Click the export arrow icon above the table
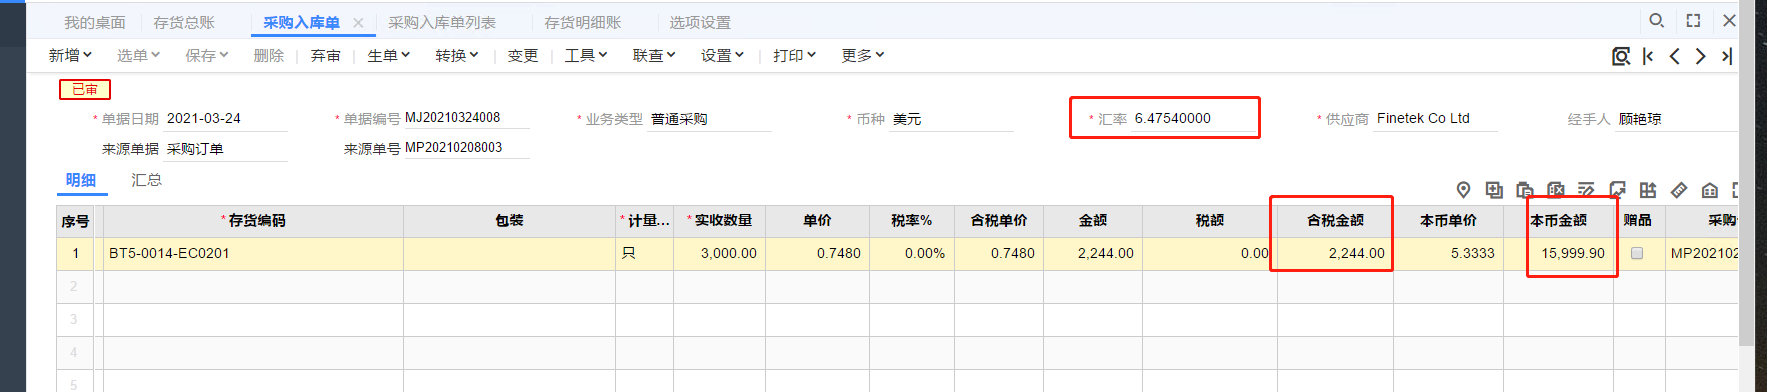This screenshot has height=392, width=1767. [1617, 190]
